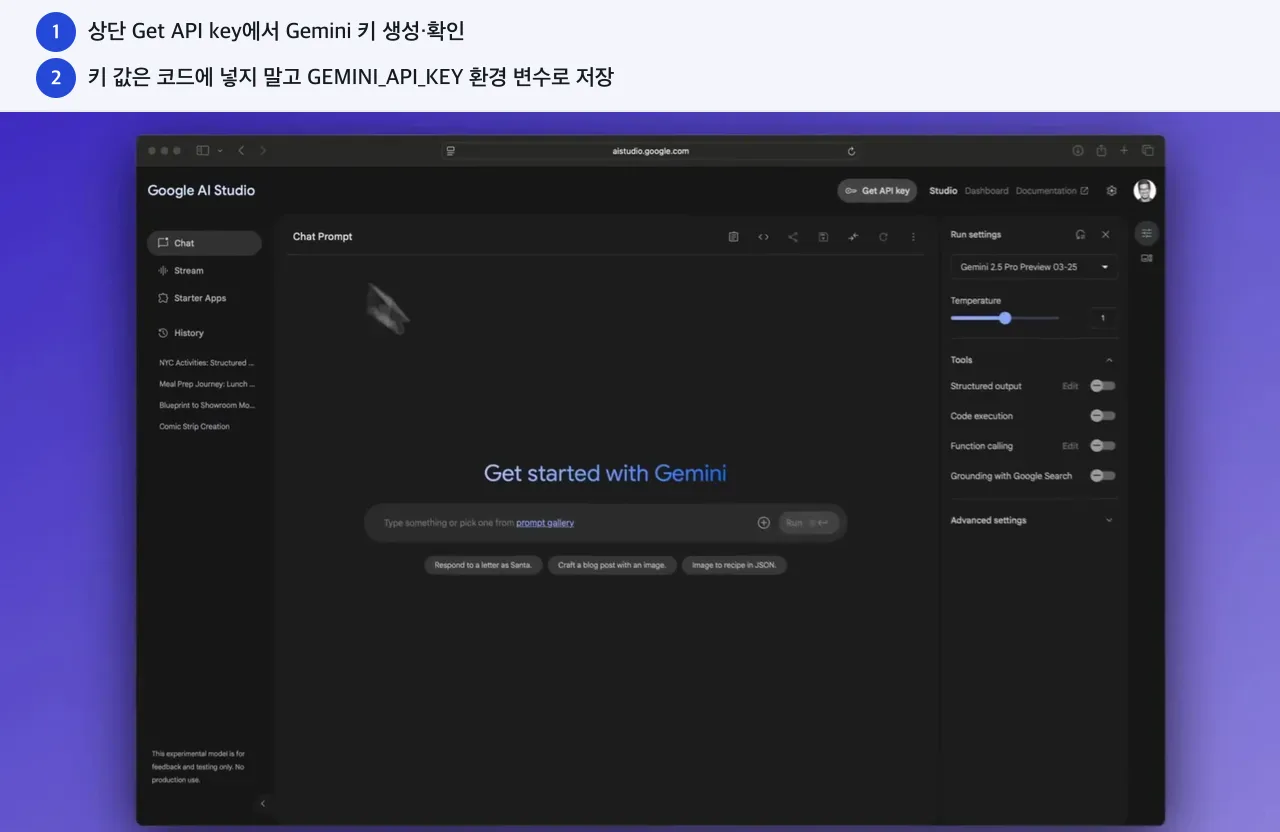
Task: Pick 'Image to recipe in JSON' suggestion
Action: pos(735,565)
